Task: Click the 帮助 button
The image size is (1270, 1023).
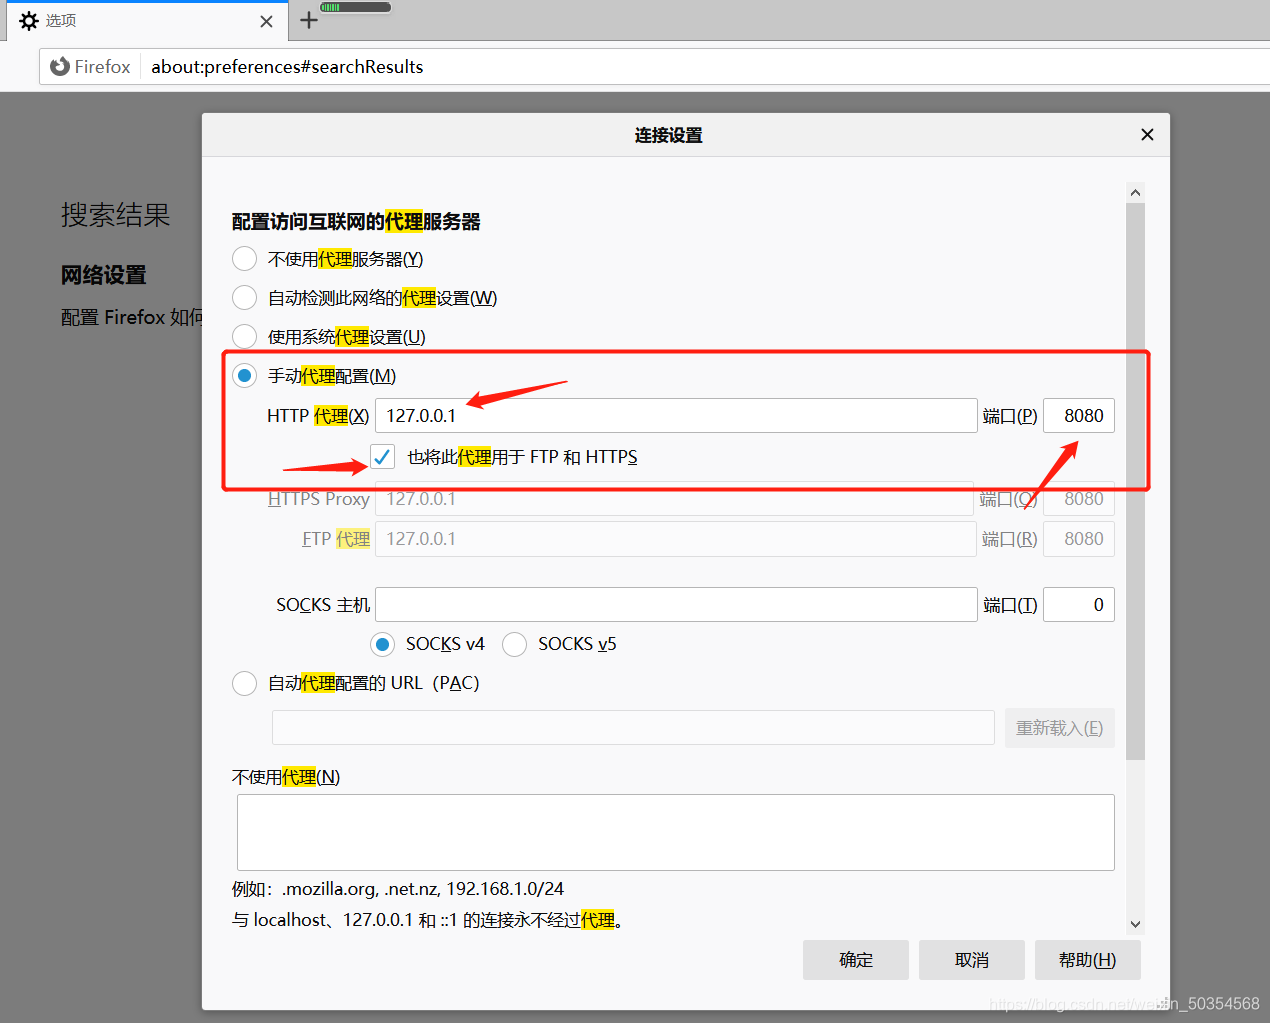Action: (1088, 960)
